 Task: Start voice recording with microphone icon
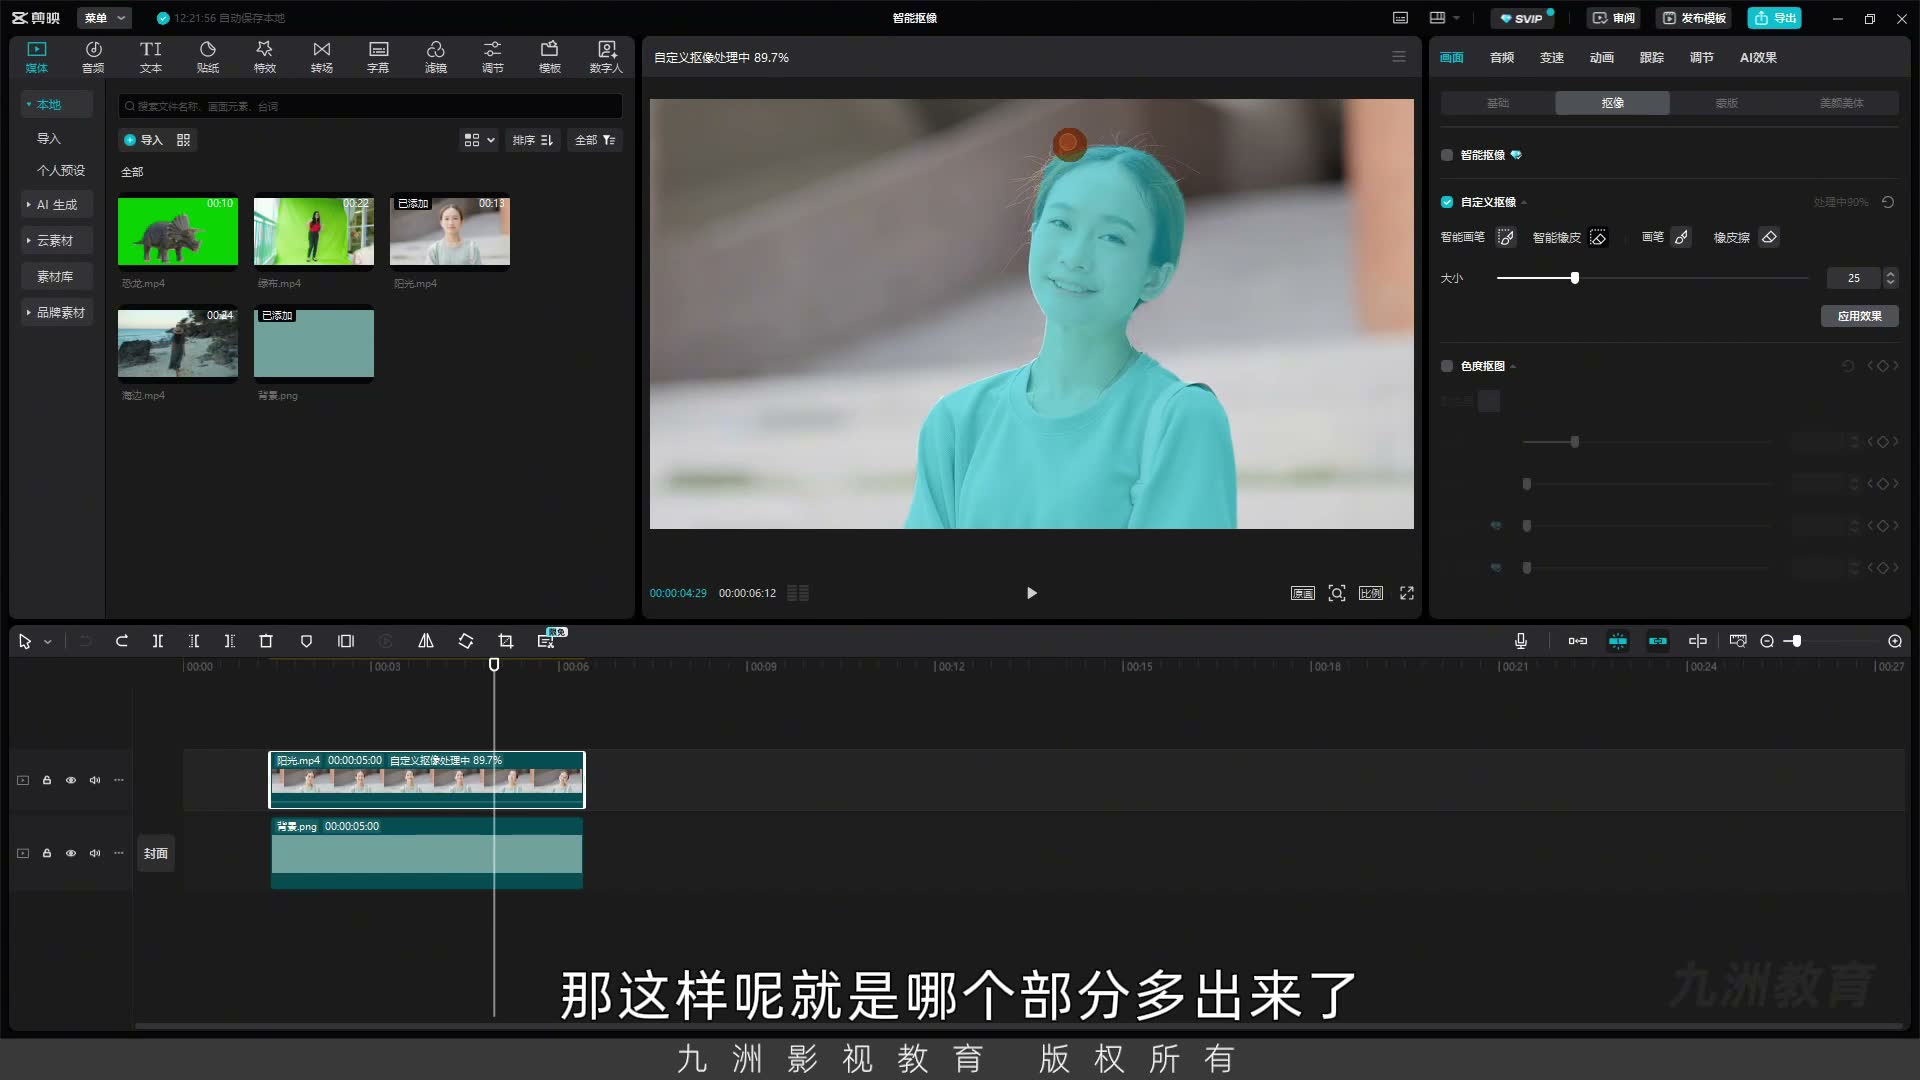(x=1521, y=641)
